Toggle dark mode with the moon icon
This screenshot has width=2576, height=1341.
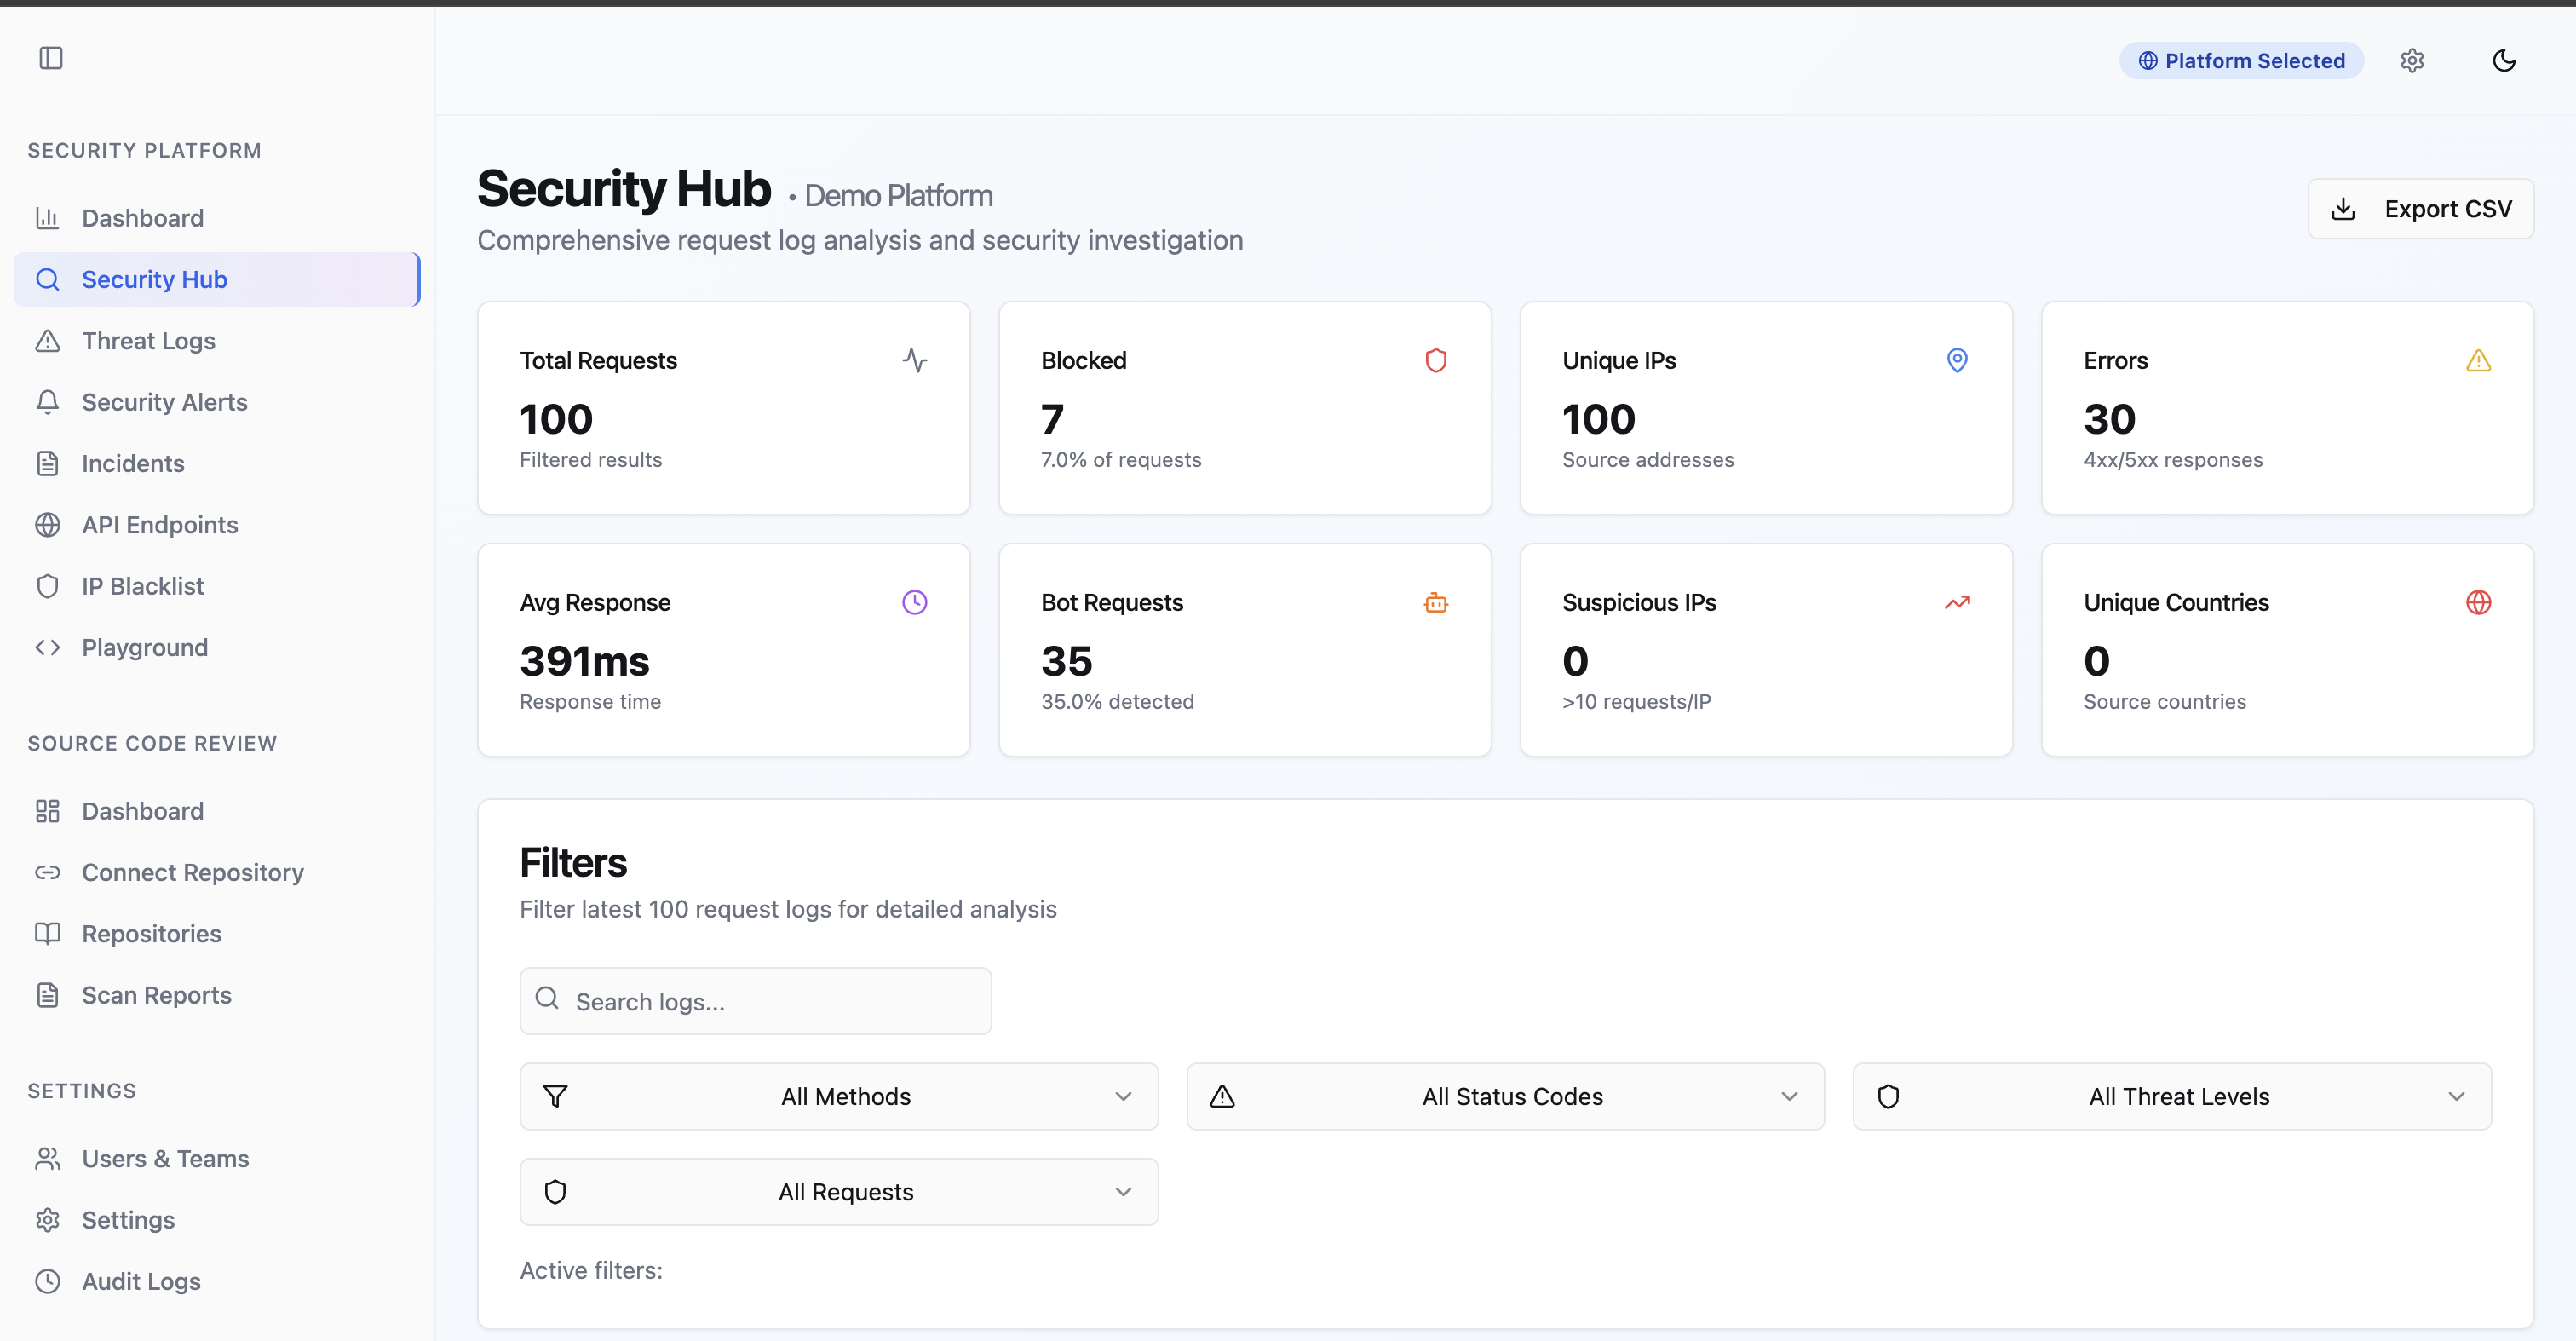(2504, 60)
